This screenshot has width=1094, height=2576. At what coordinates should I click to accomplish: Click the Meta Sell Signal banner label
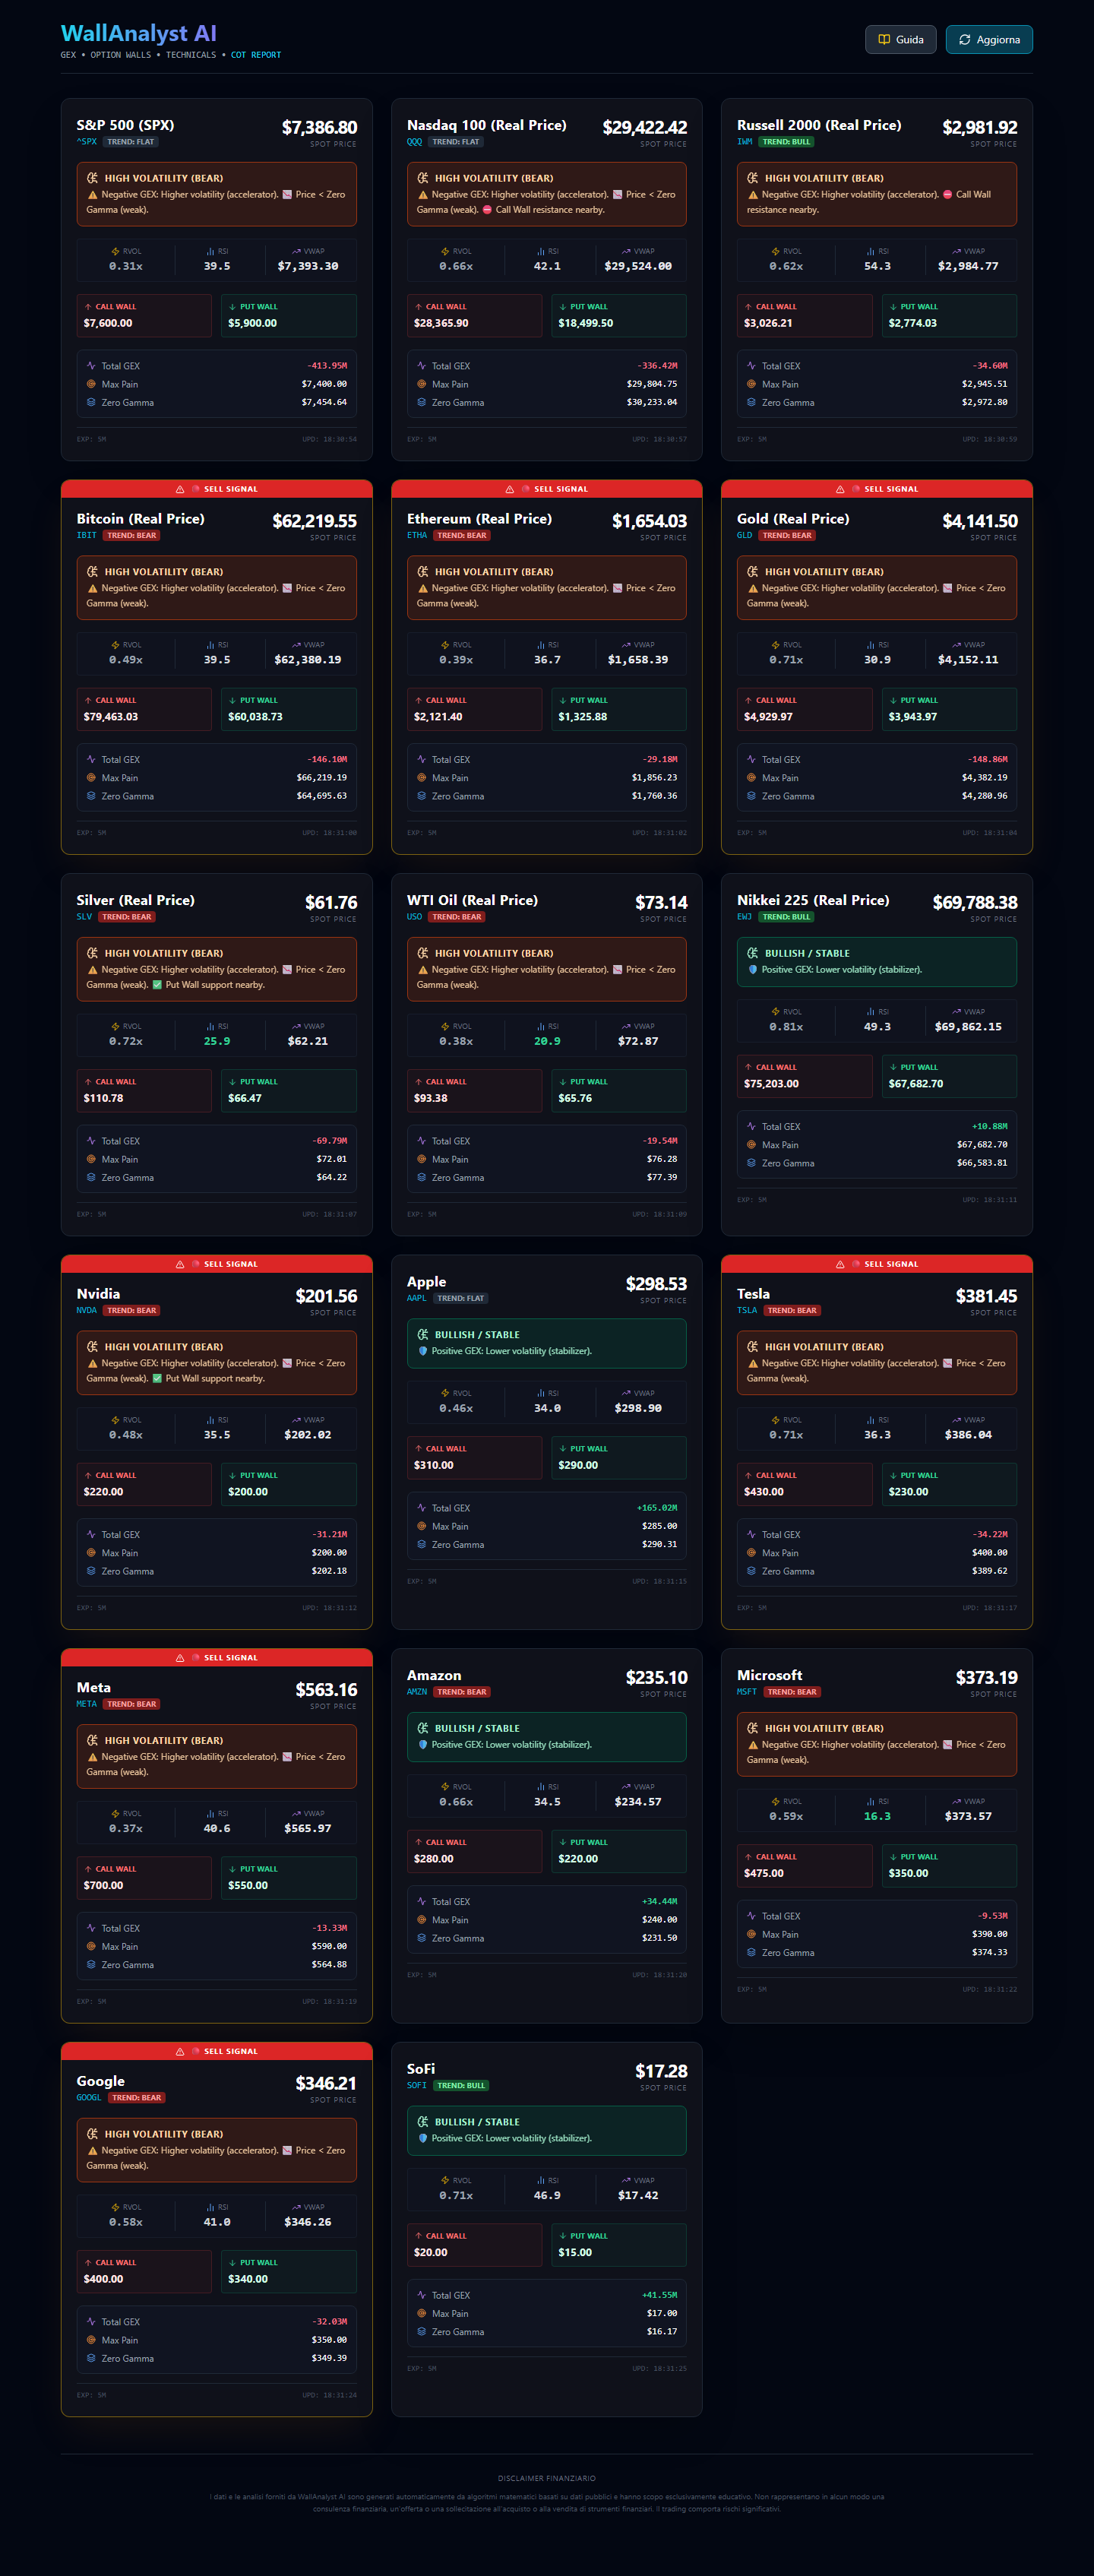pos(231,1658)
